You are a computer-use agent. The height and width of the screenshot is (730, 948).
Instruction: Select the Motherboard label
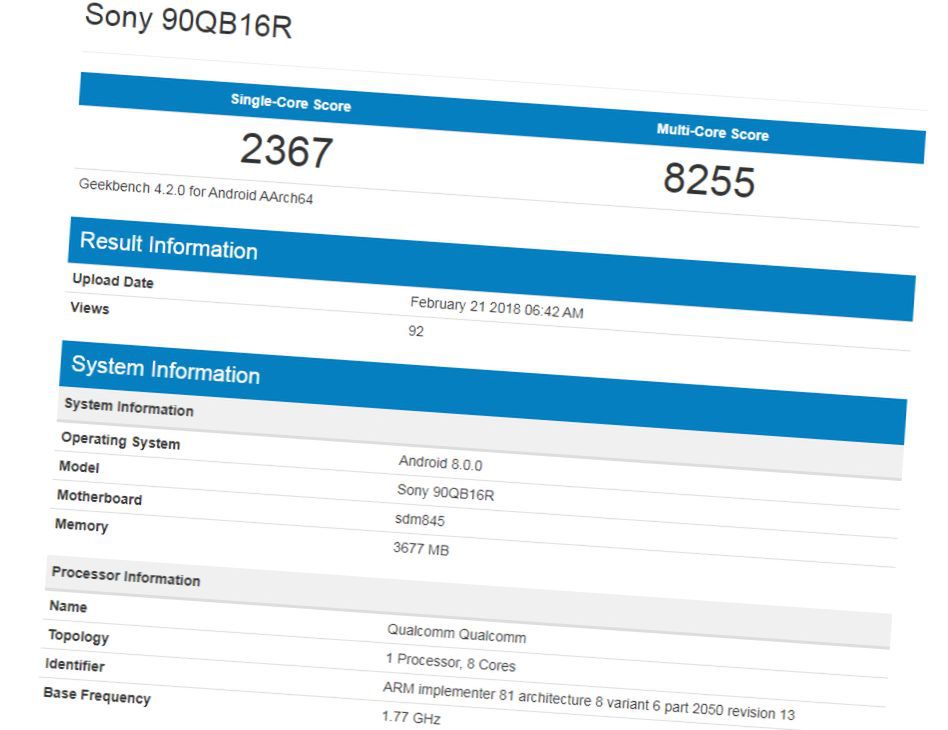pos(99,497)
